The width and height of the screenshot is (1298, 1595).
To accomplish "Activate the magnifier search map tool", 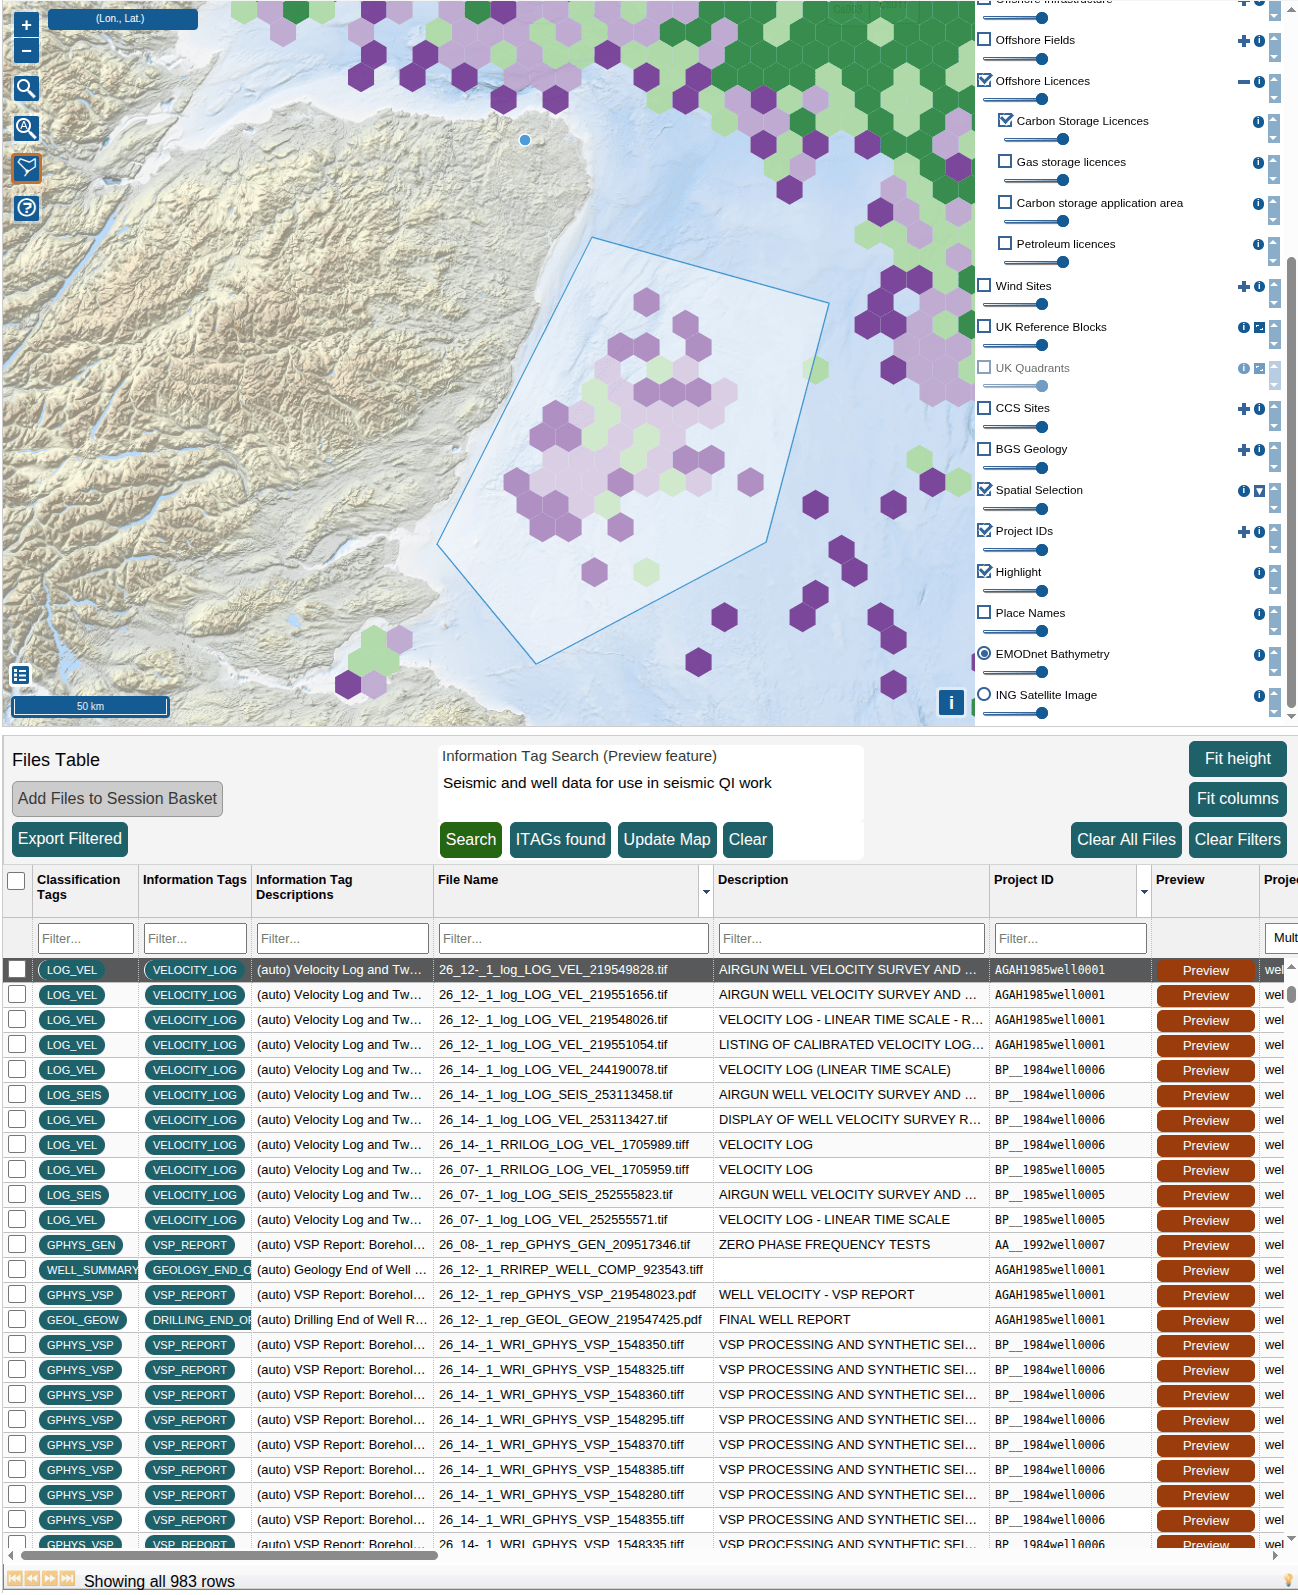I will pyautogui.click(x=26, y=88).
